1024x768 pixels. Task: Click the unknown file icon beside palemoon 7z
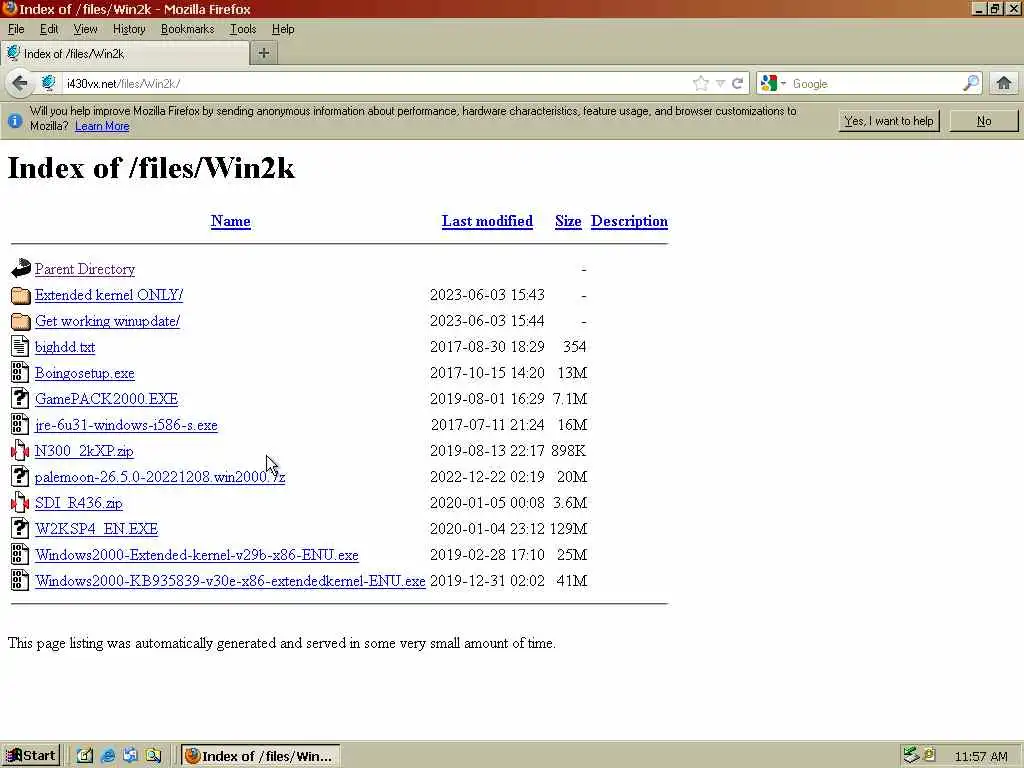point(20,477)
